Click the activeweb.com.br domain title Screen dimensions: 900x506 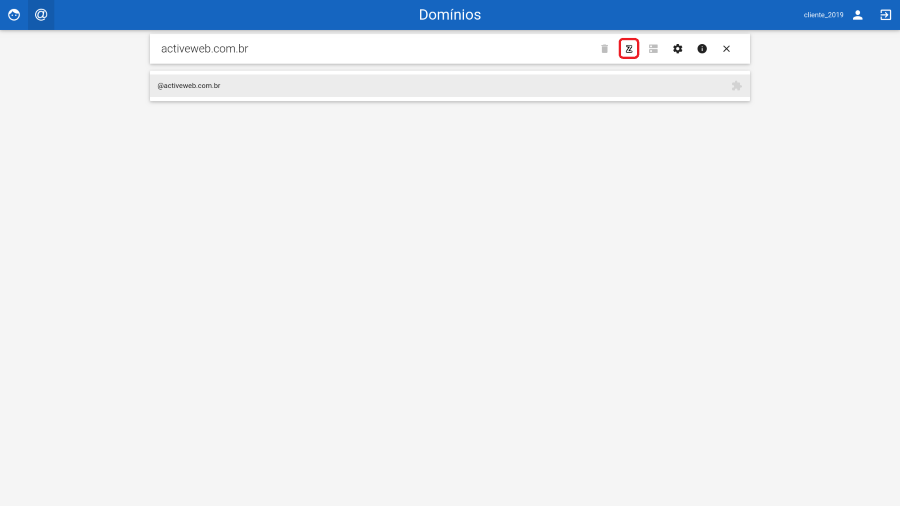point(204,49)
